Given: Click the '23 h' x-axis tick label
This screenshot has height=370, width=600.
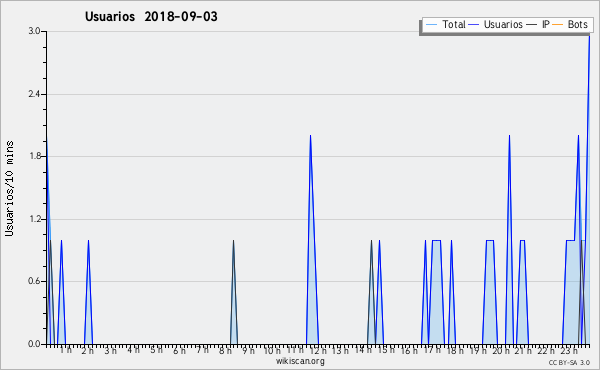Looking at the screenshot, I should click(569, 350).
